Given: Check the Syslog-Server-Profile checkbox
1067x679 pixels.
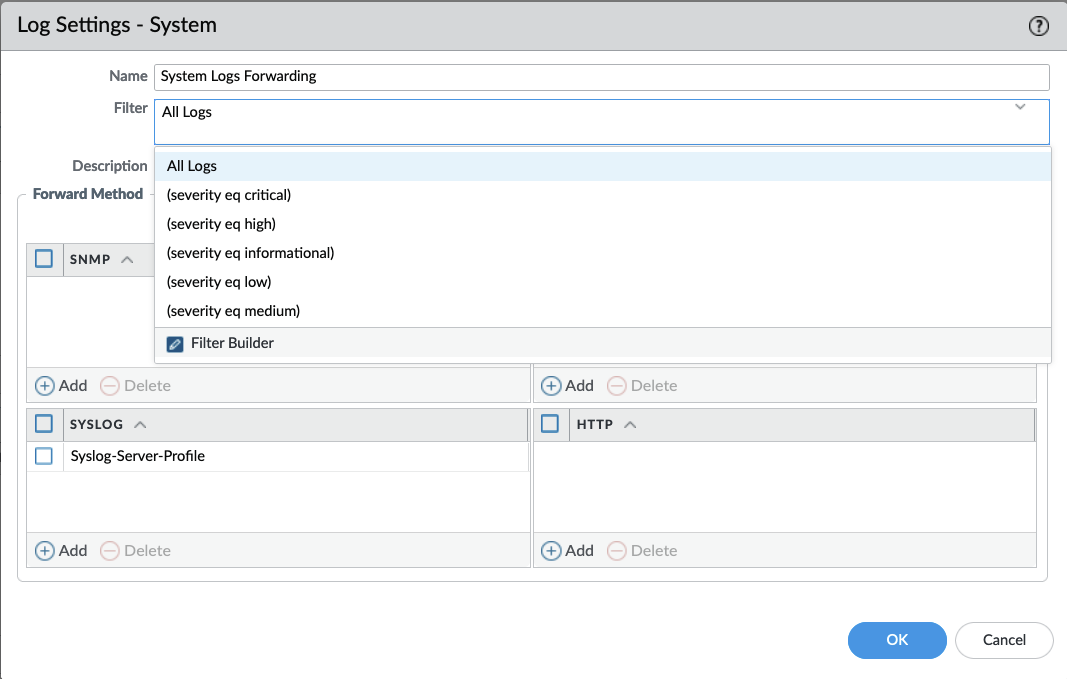Looking at the screenshot, I should point(44,456).
